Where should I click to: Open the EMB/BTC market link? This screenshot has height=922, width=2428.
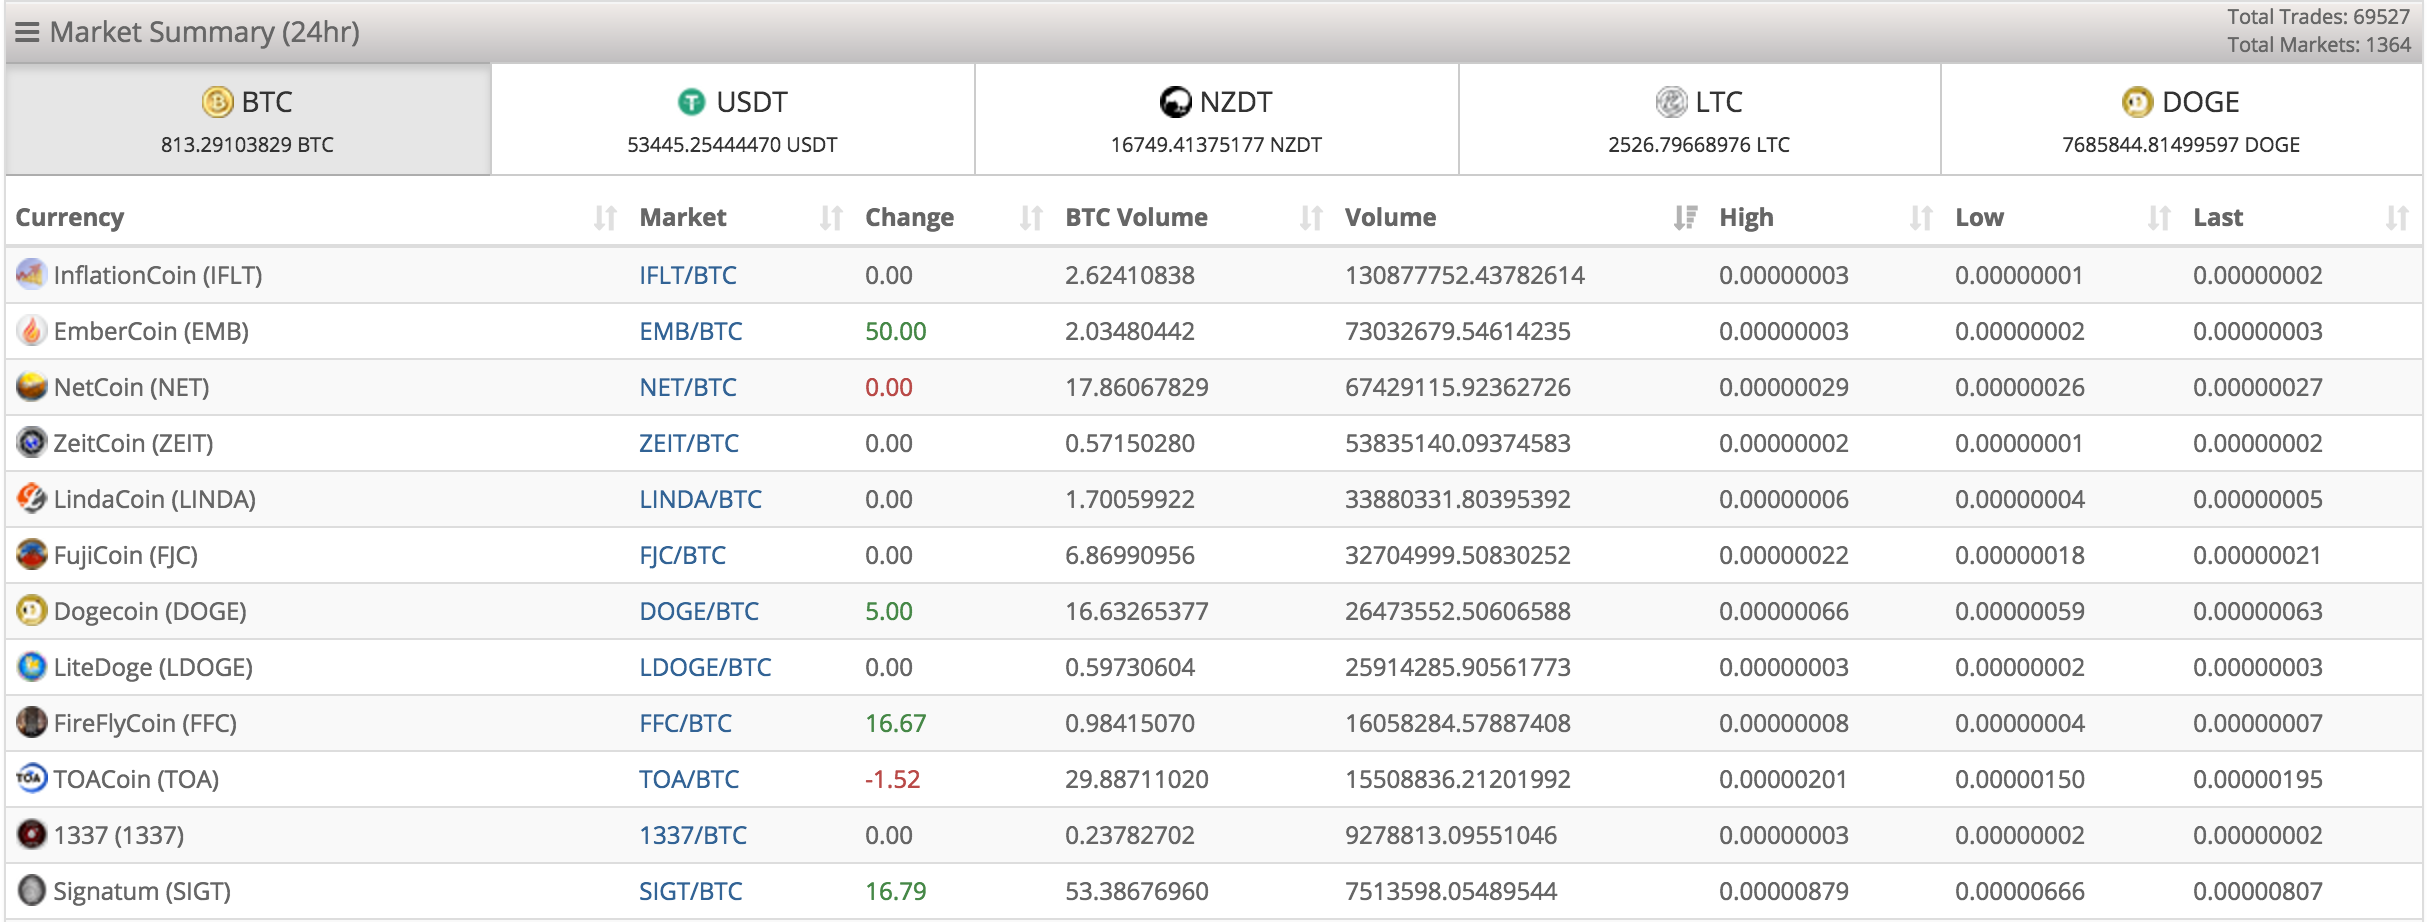[x=691, y=331]
